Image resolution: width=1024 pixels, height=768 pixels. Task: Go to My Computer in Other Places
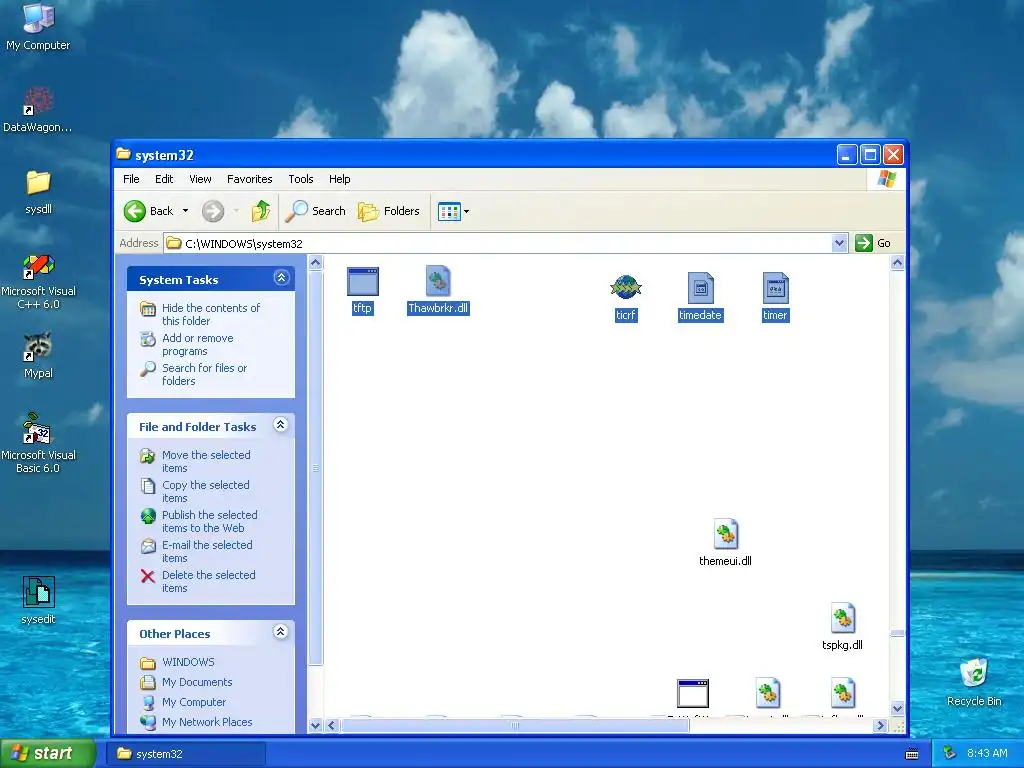[x=193, y=702]
